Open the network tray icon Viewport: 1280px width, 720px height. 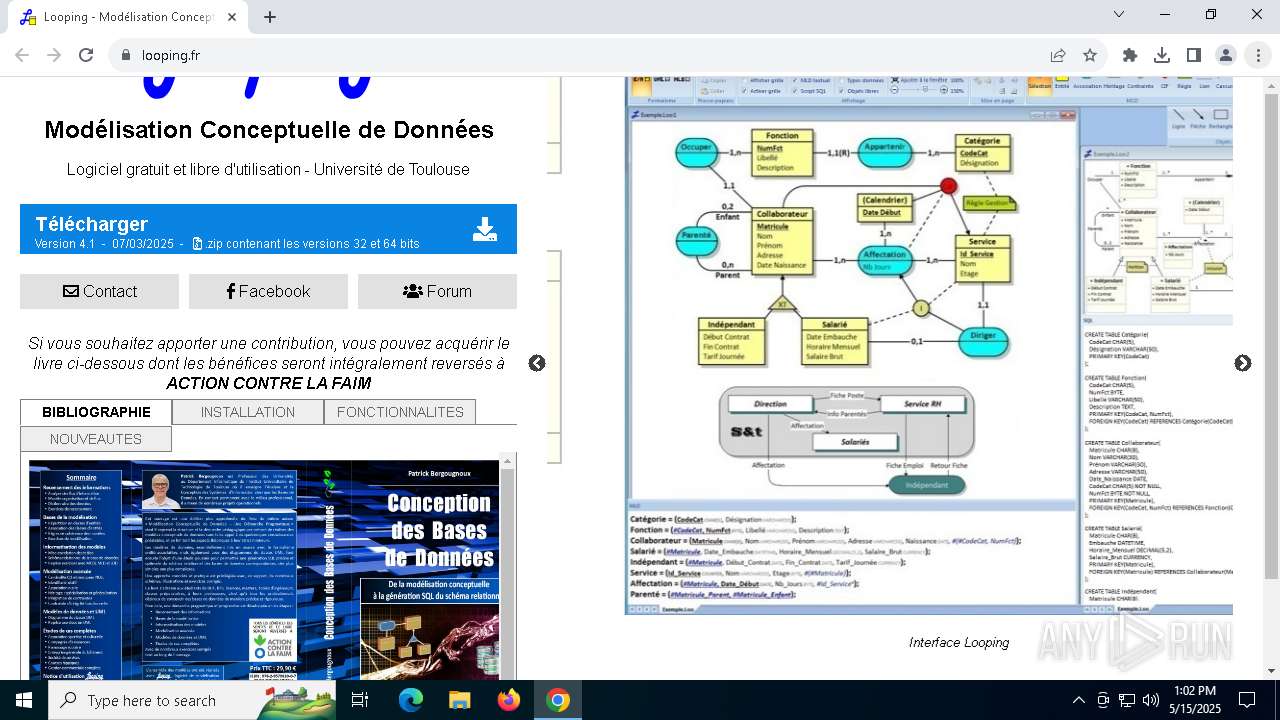1127,700
